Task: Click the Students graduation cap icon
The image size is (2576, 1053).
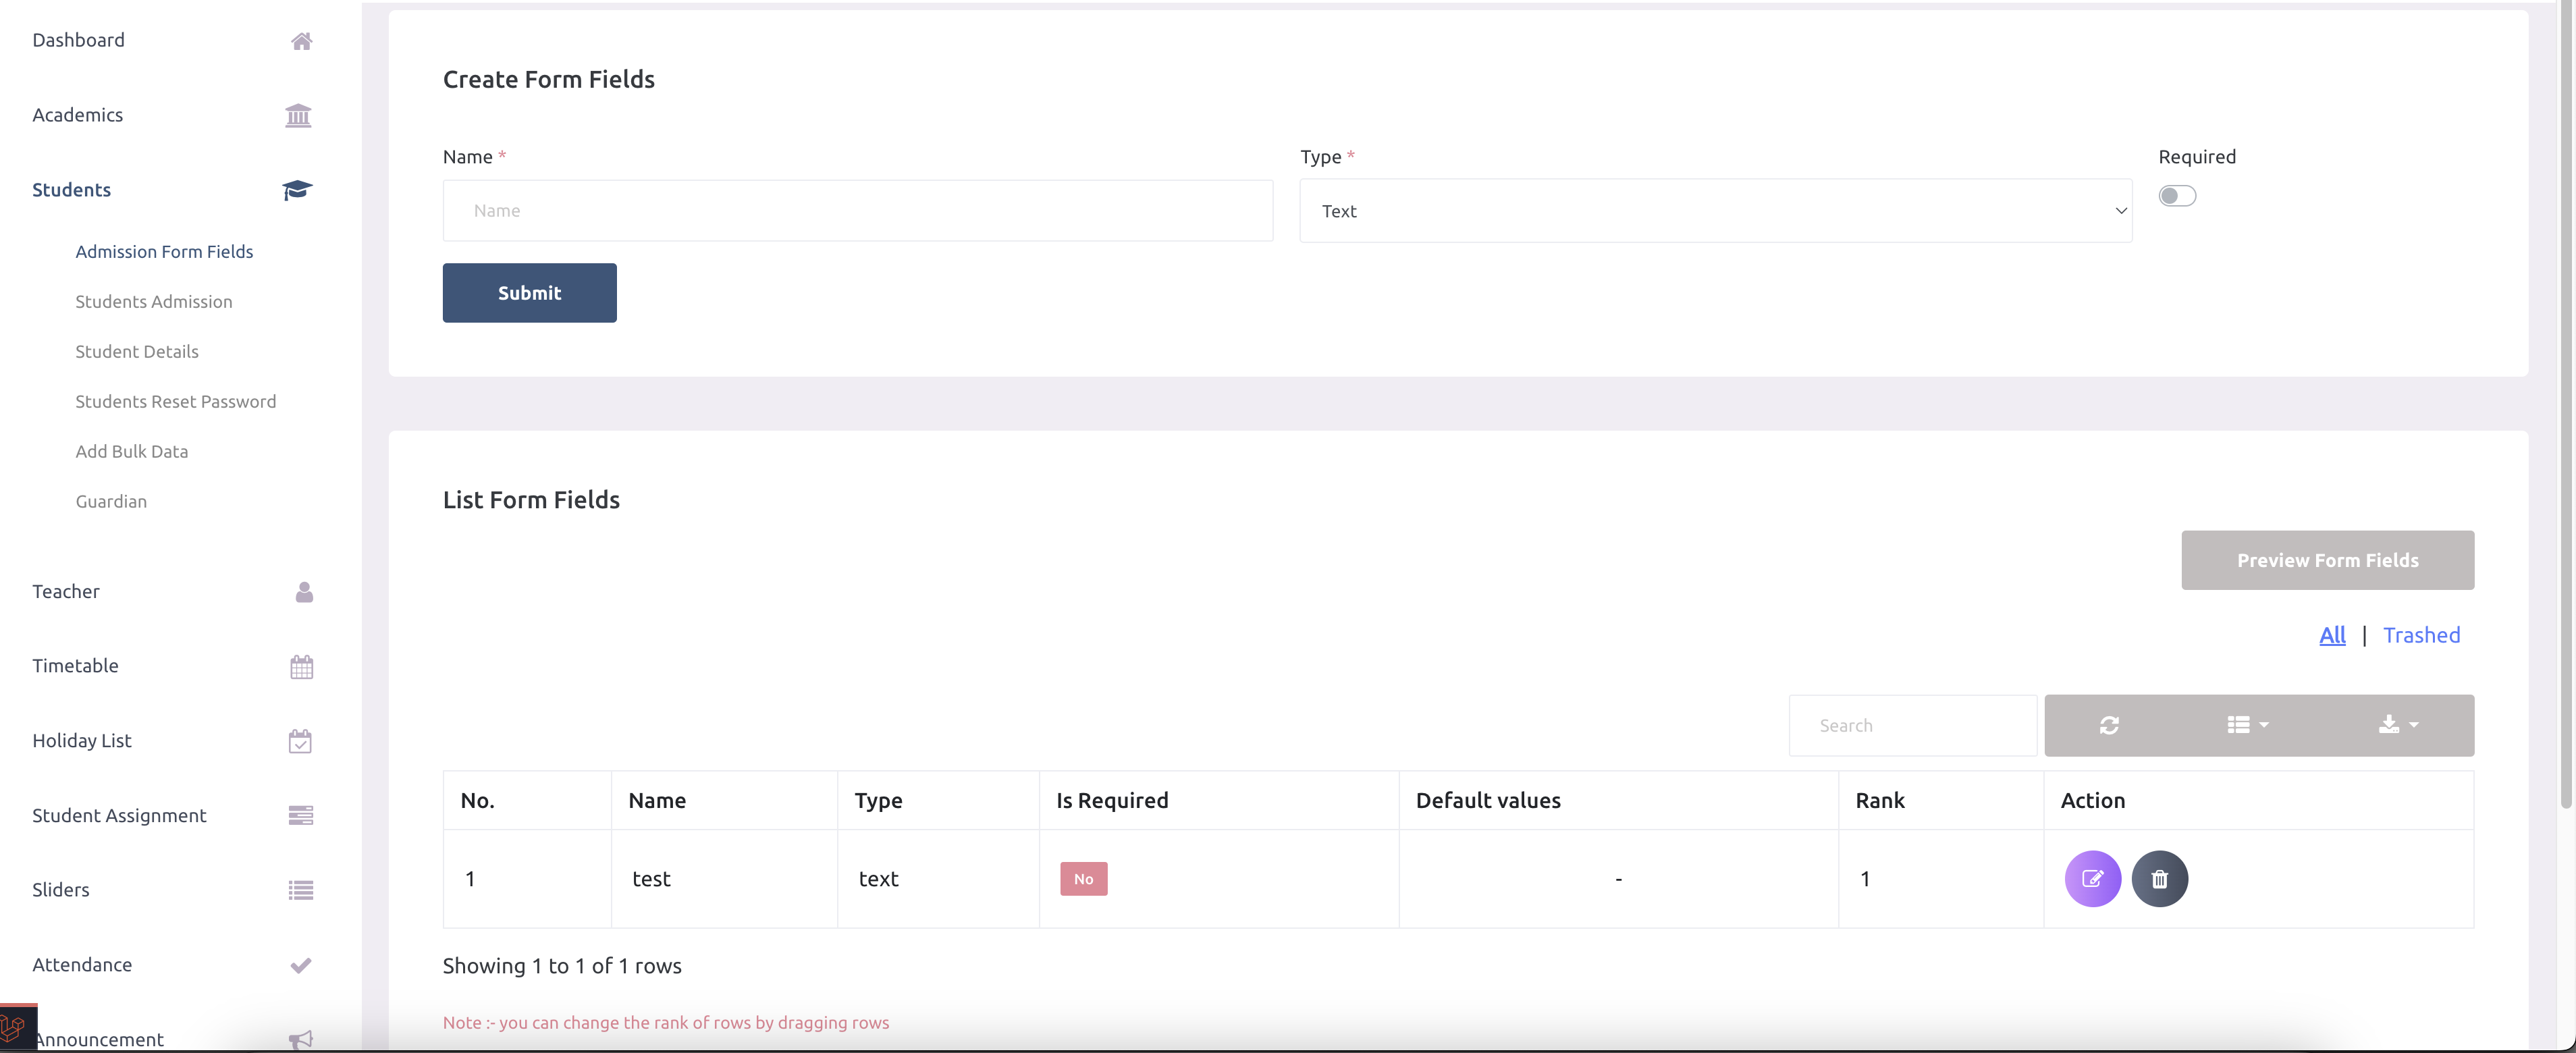Action: click(x=296, y=189)
